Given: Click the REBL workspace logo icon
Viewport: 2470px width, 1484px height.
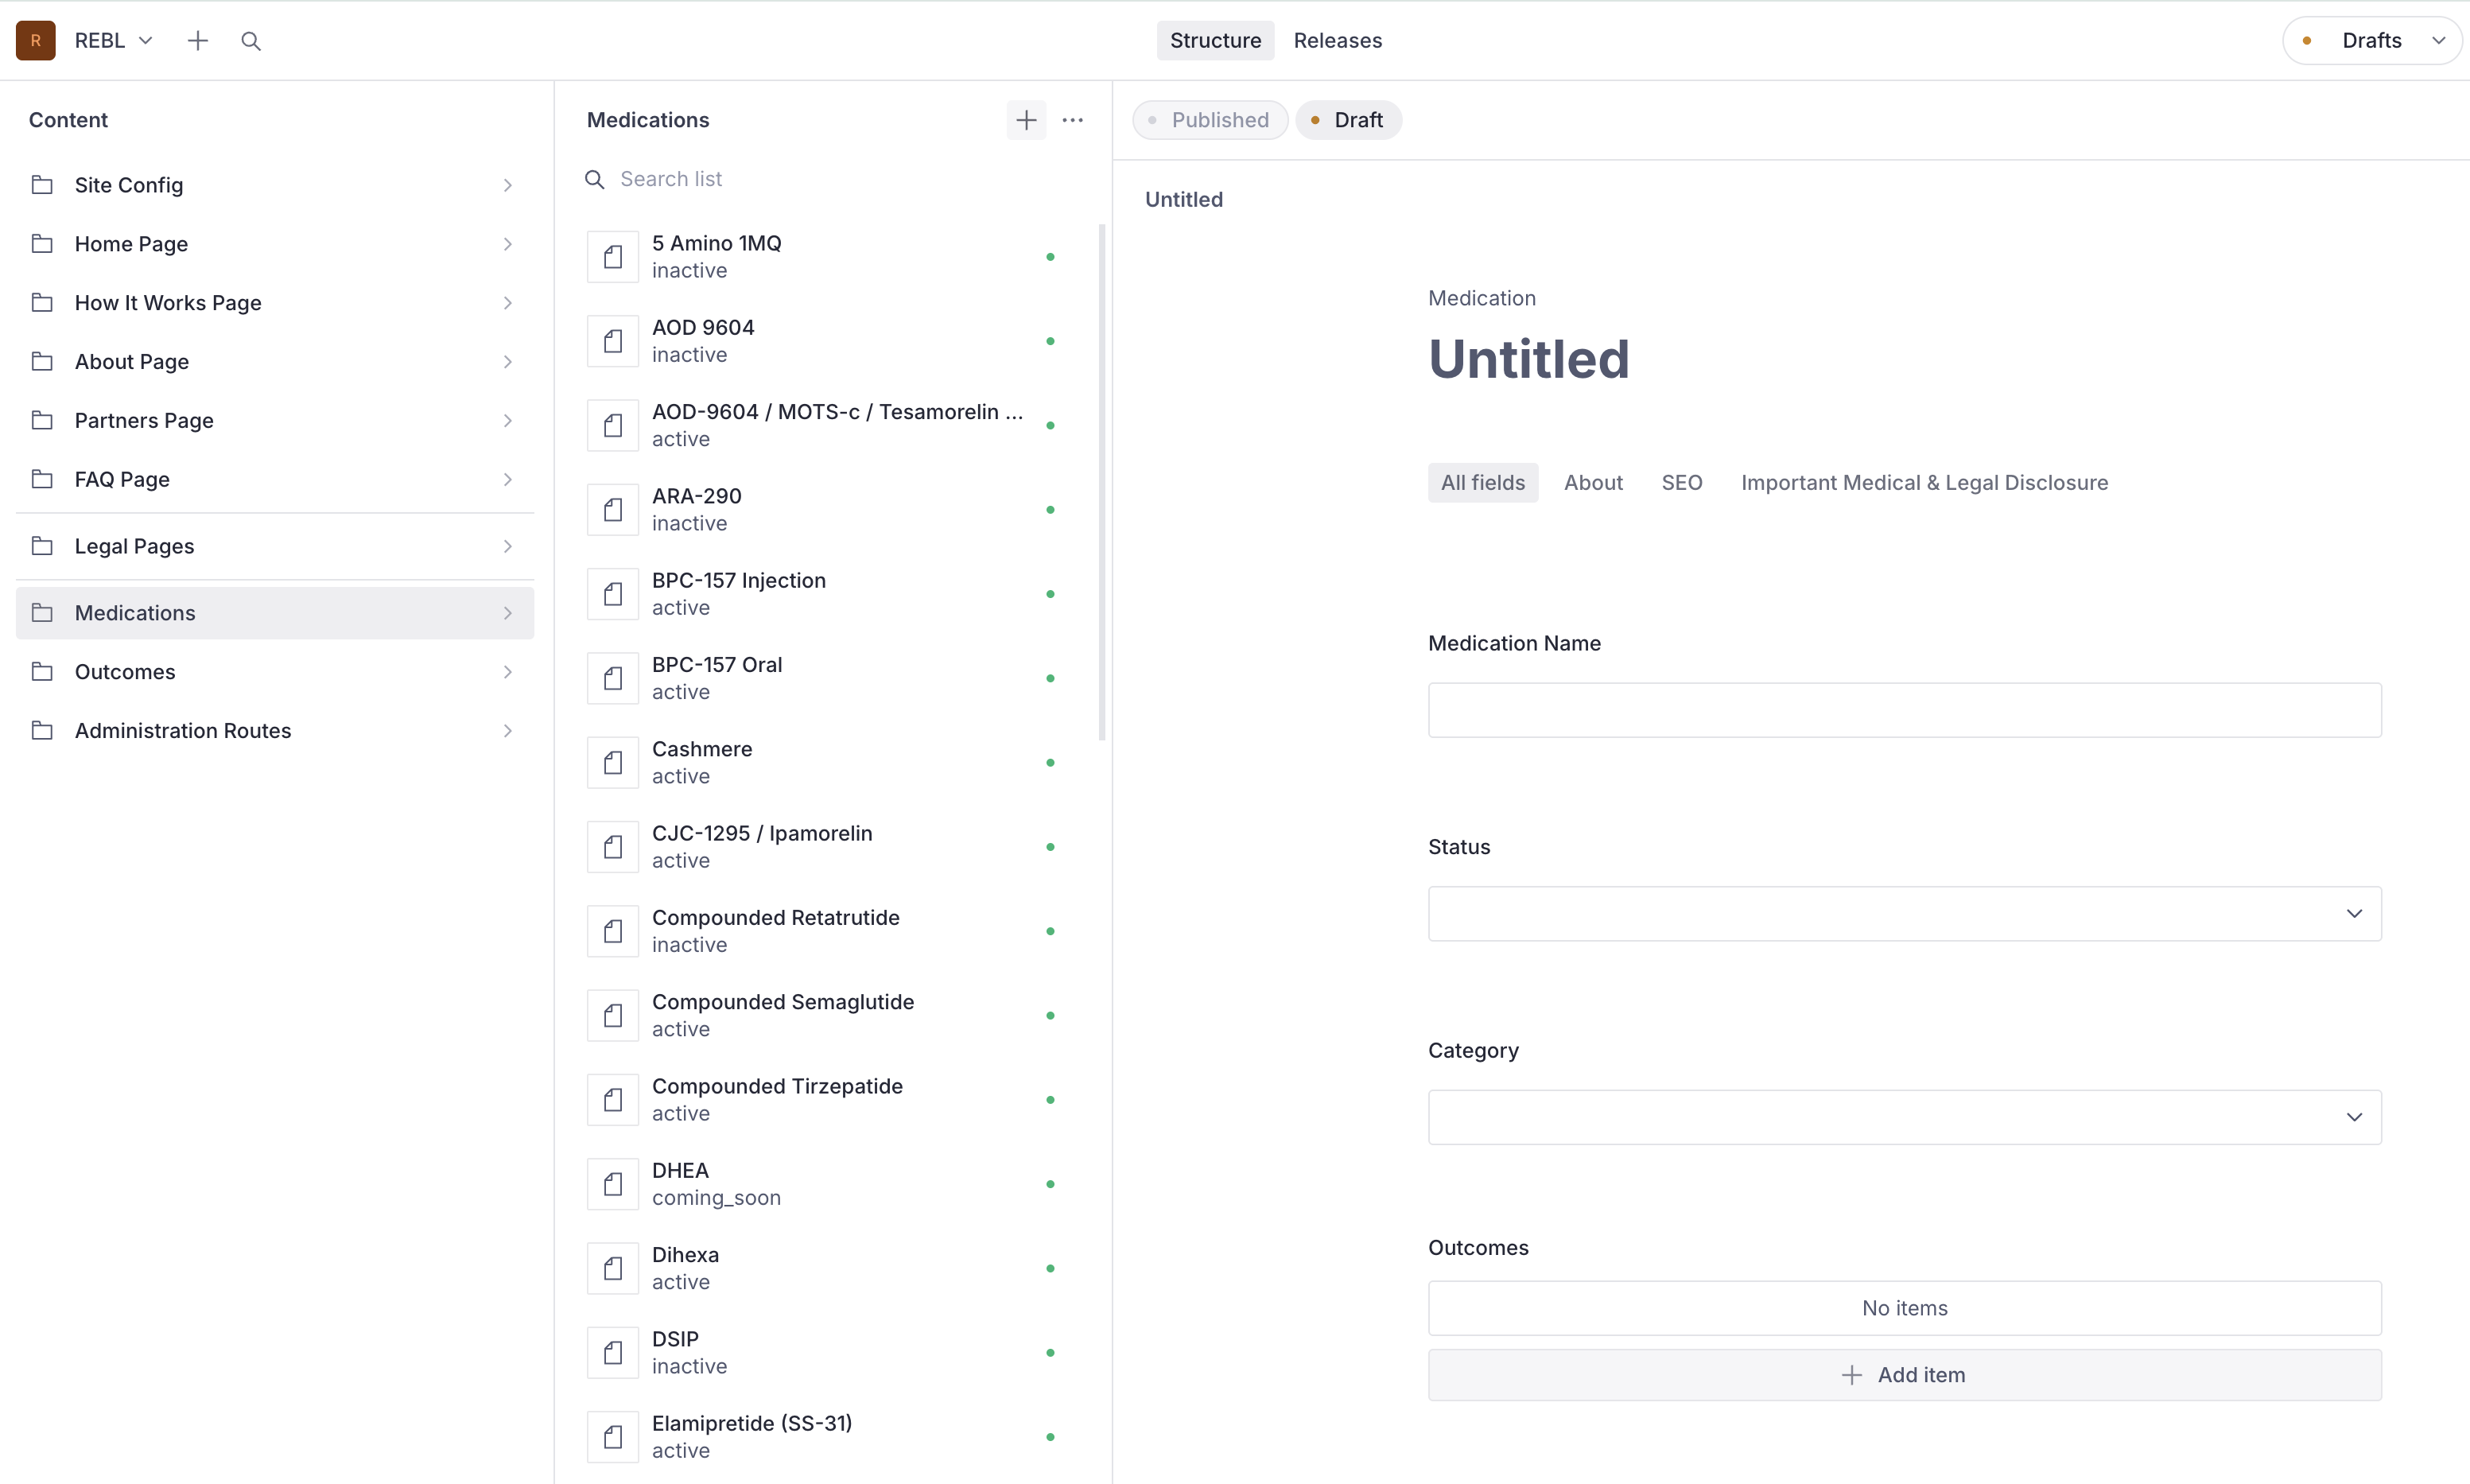Looking at the screenshot, I should (36, 40).
